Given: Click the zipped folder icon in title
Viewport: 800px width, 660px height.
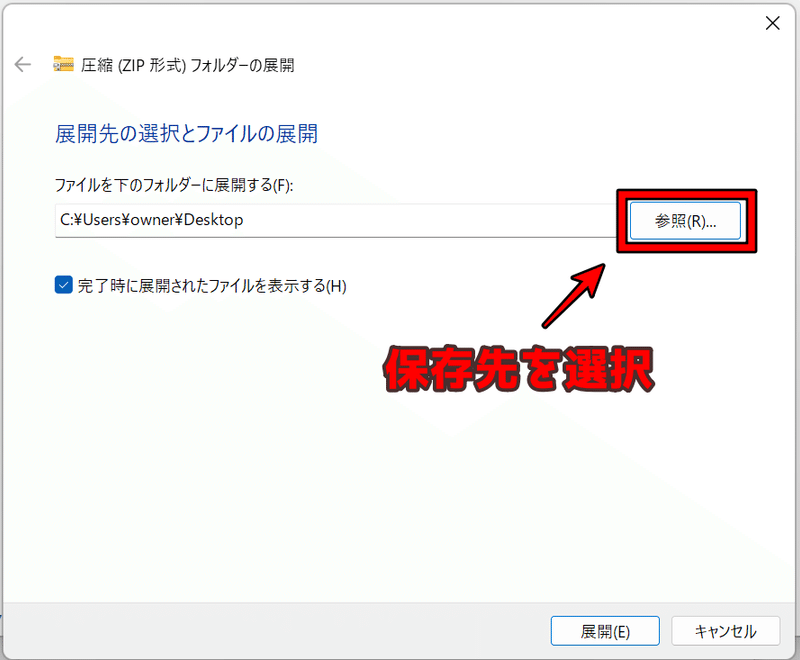Looking at the screenshot, I should (63, 64).
